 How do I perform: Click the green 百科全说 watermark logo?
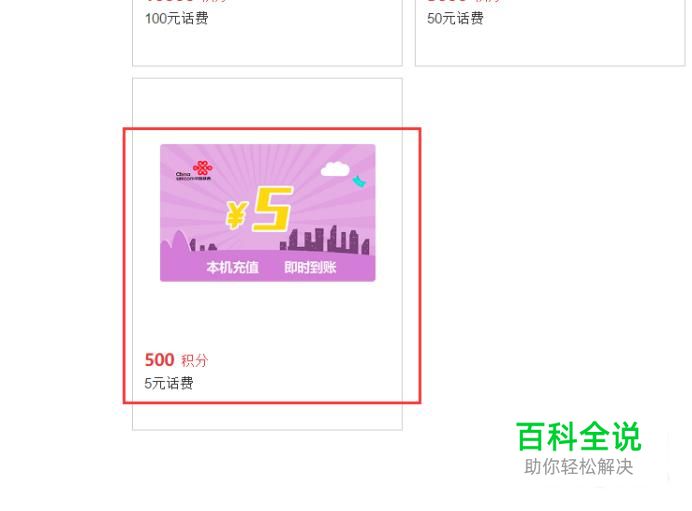tap(579, 436)
